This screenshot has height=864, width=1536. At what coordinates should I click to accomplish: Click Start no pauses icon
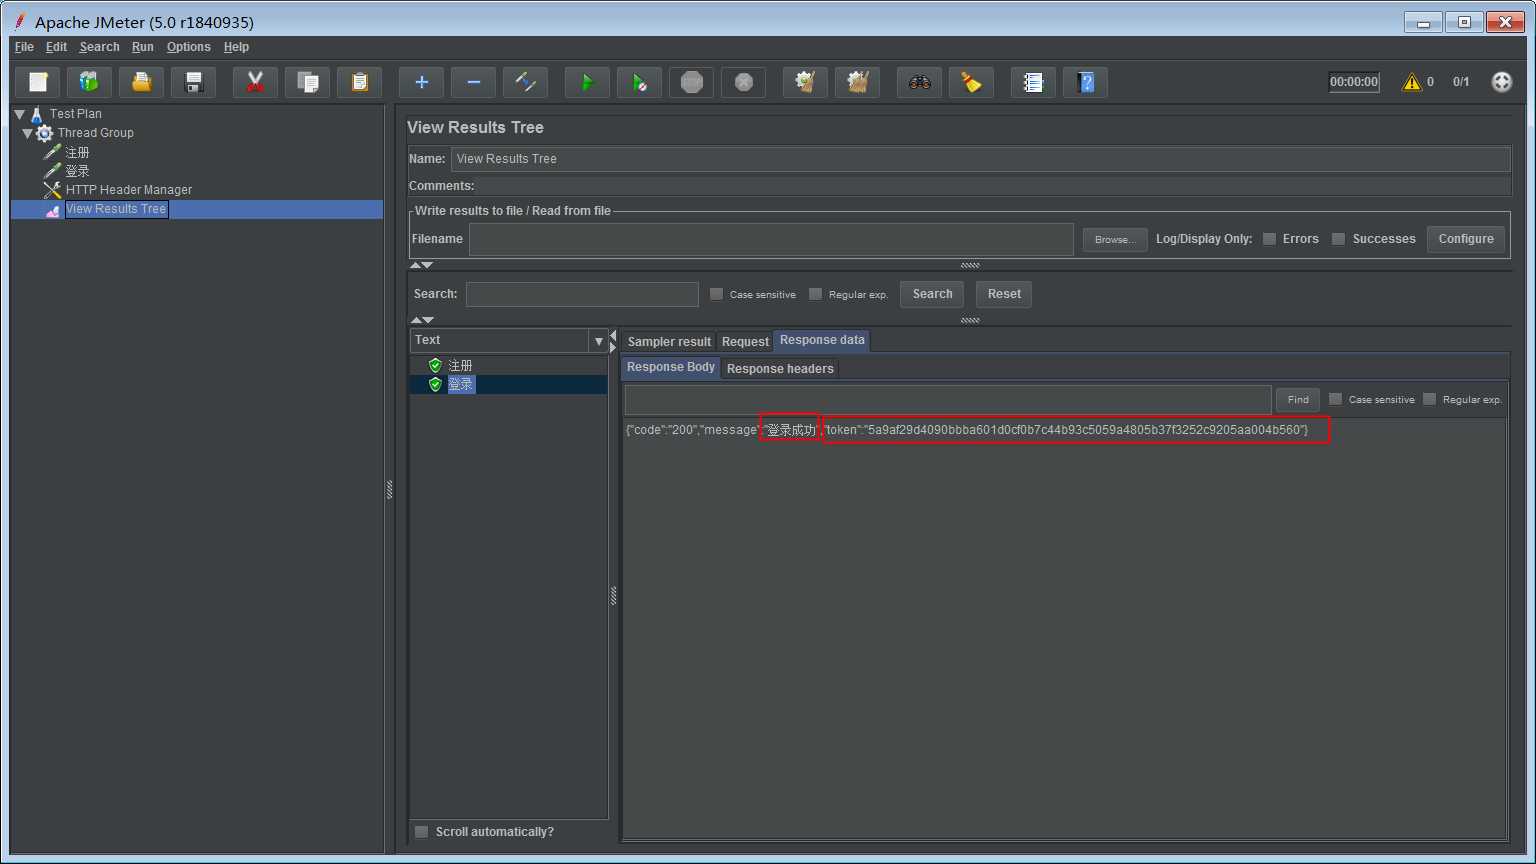pyautogui.click(x=640, y=82)
